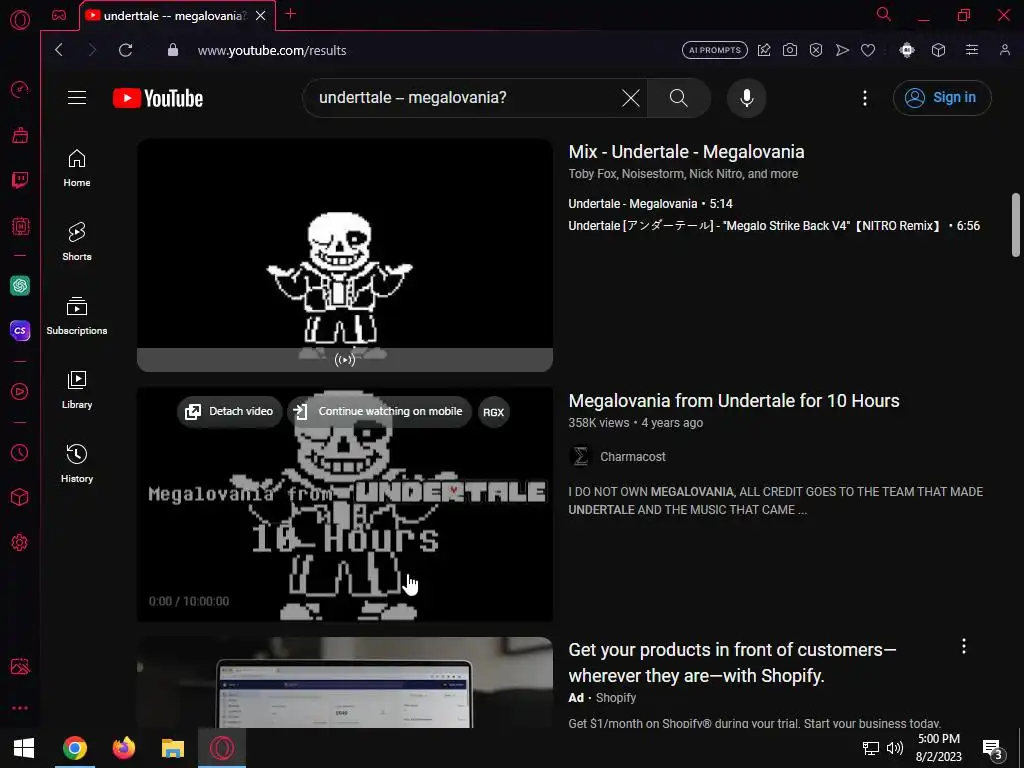Clear the YouTube search query

click(631, 98)
